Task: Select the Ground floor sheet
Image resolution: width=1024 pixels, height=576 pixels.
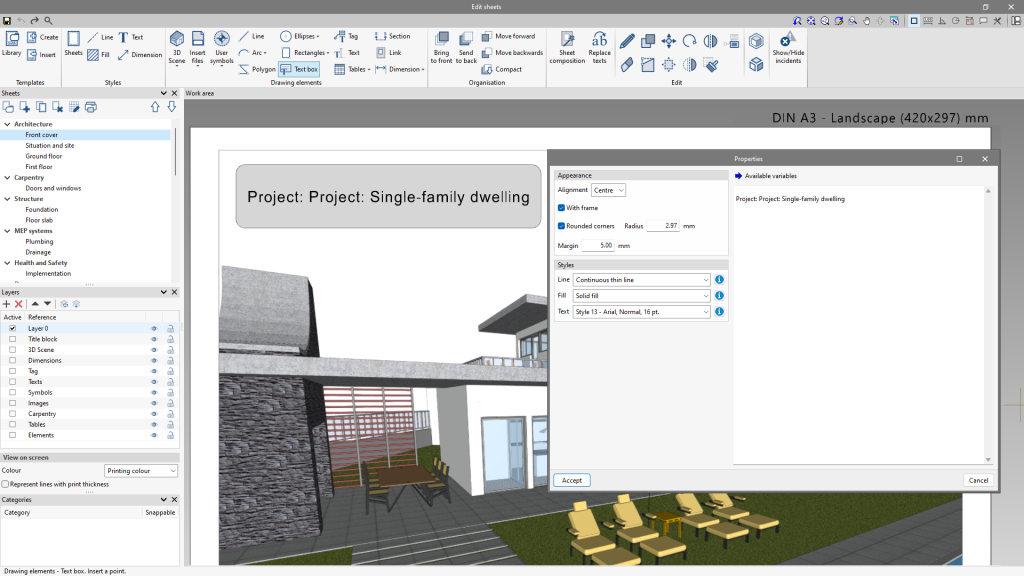Action: click(x=44, y=156)
